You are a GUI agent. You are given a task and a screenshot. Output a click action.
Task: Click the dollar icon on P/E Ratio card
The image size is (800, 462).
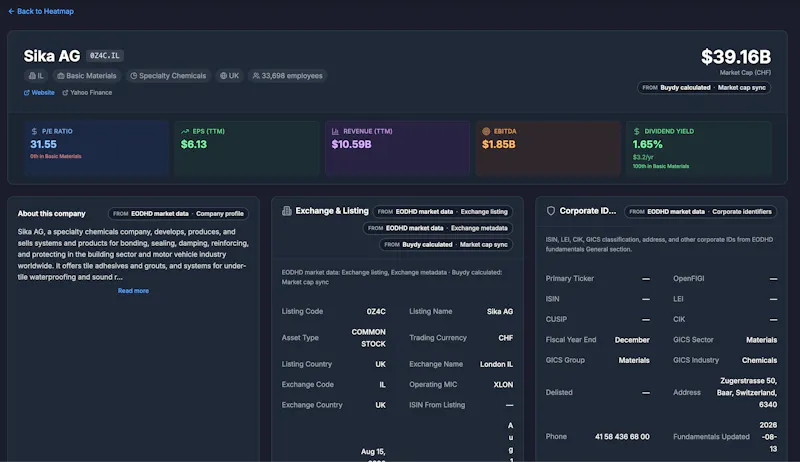[34, 131]
